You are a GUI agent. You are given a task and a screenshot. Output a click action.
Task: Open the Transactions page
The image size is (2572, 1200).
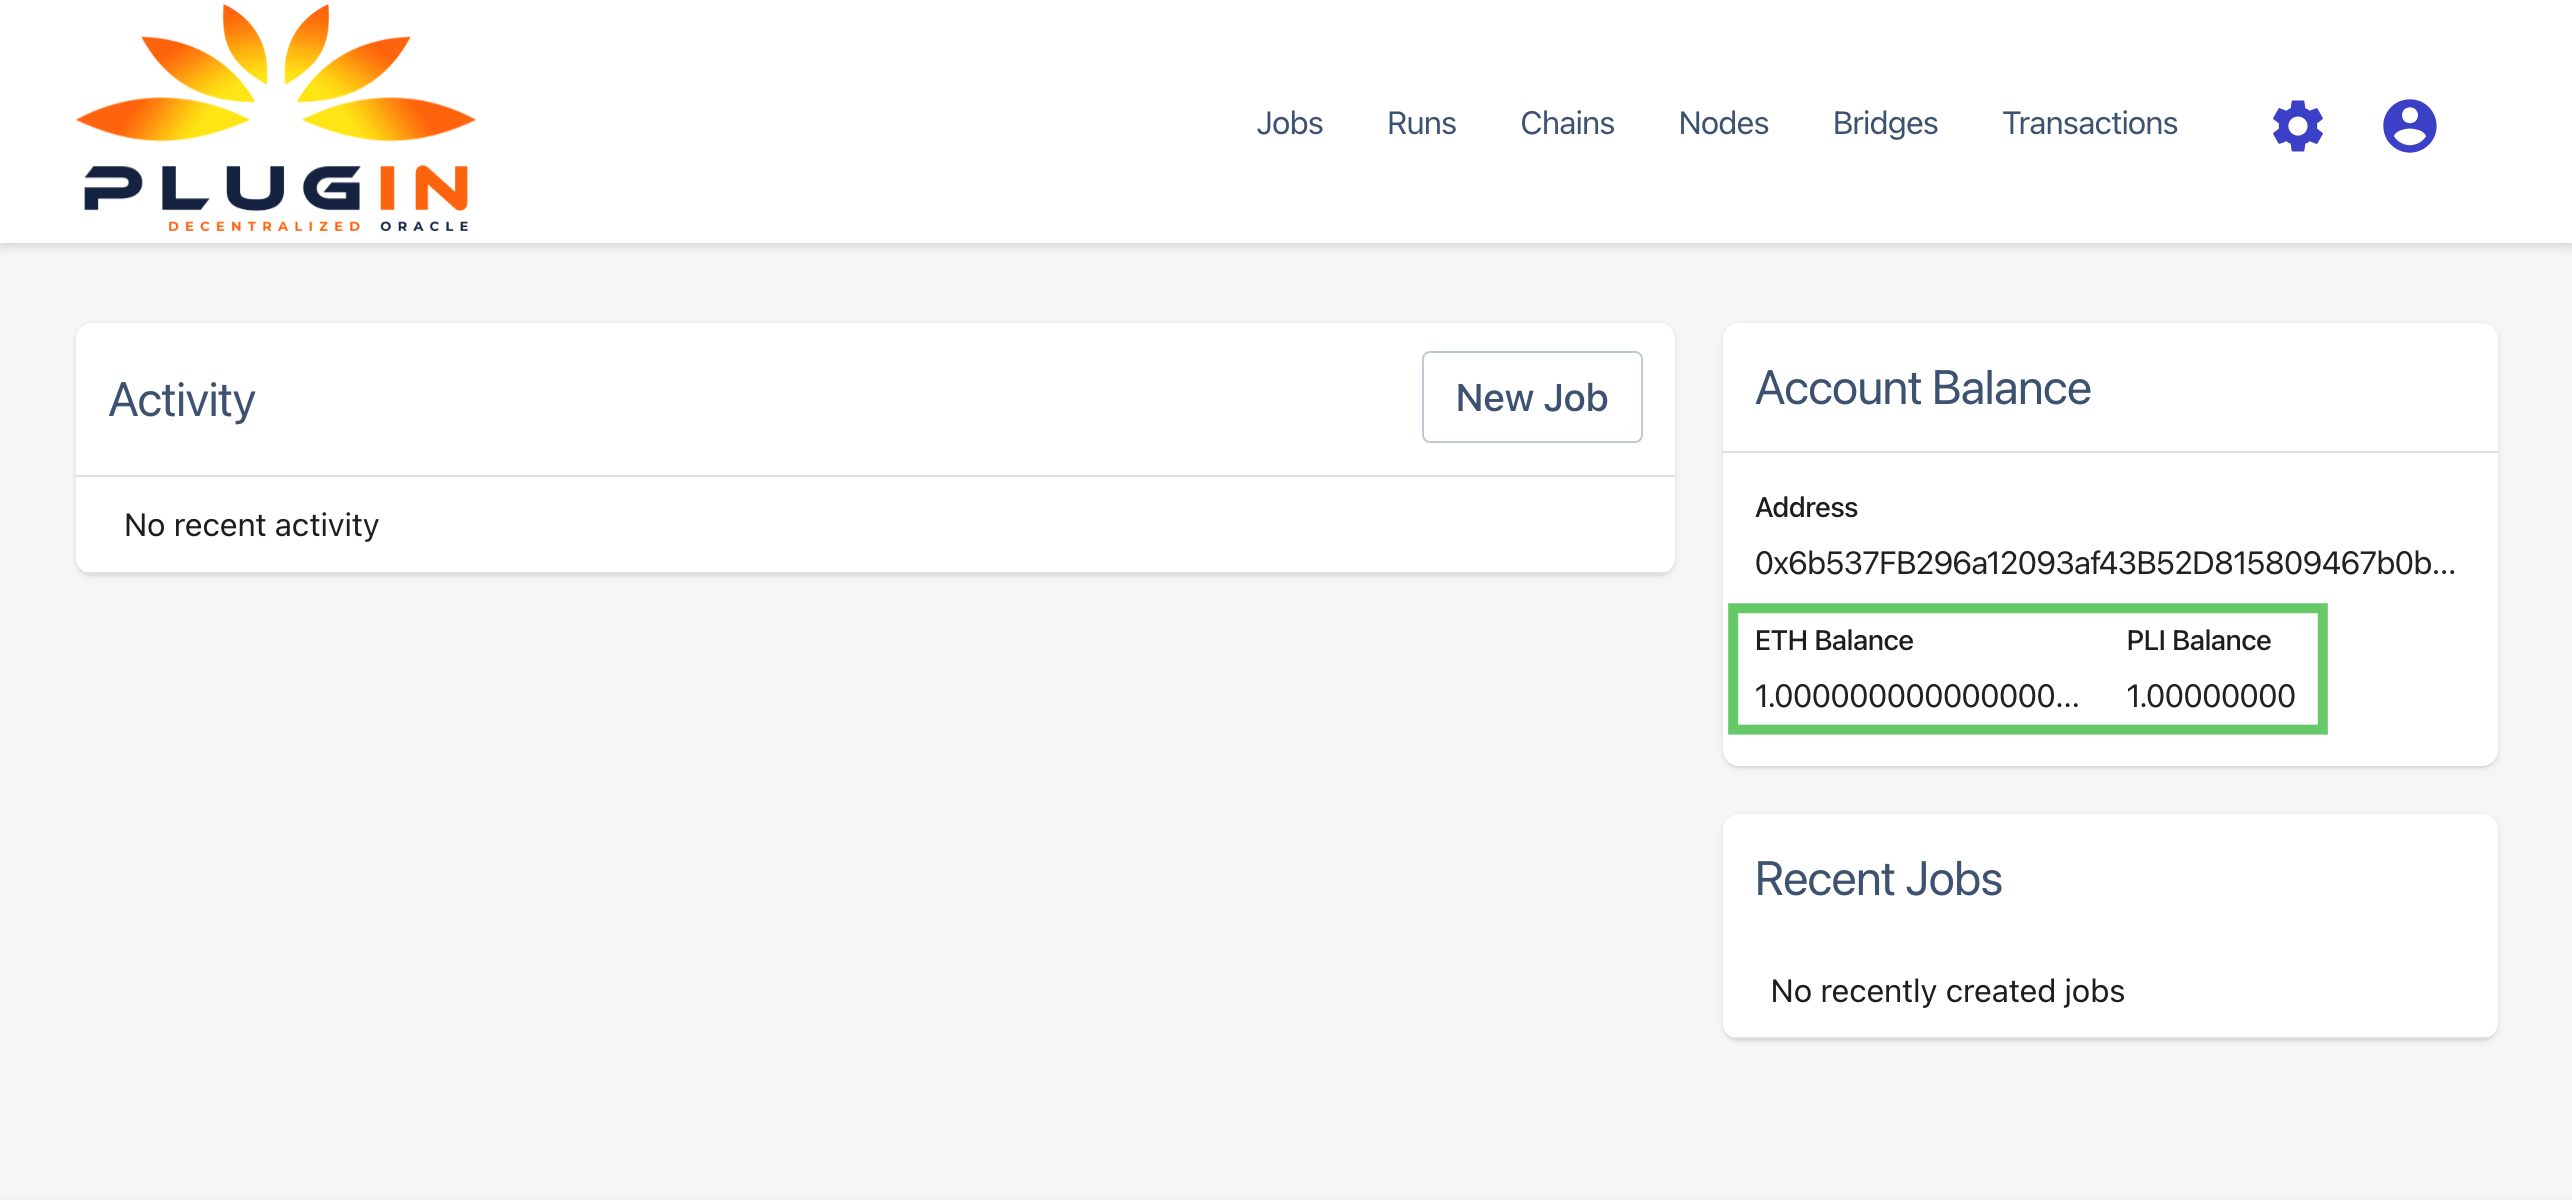(2089, 124)
